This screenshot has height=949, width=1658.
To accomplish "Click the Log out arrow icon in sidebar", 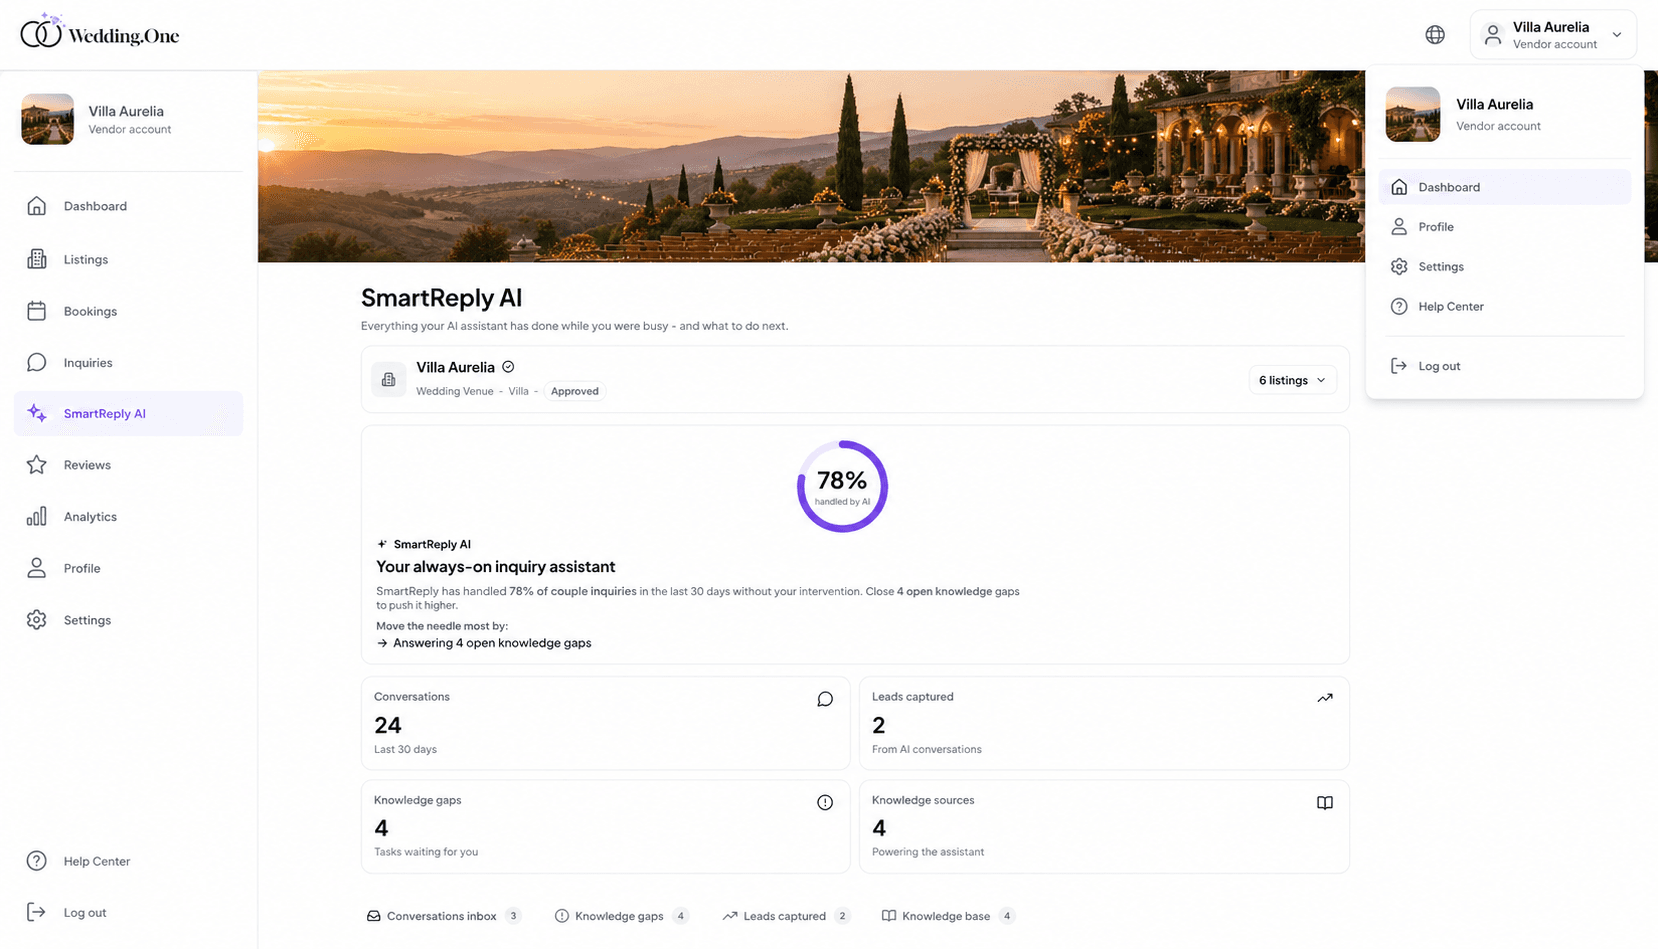I will tap(37, 912).
